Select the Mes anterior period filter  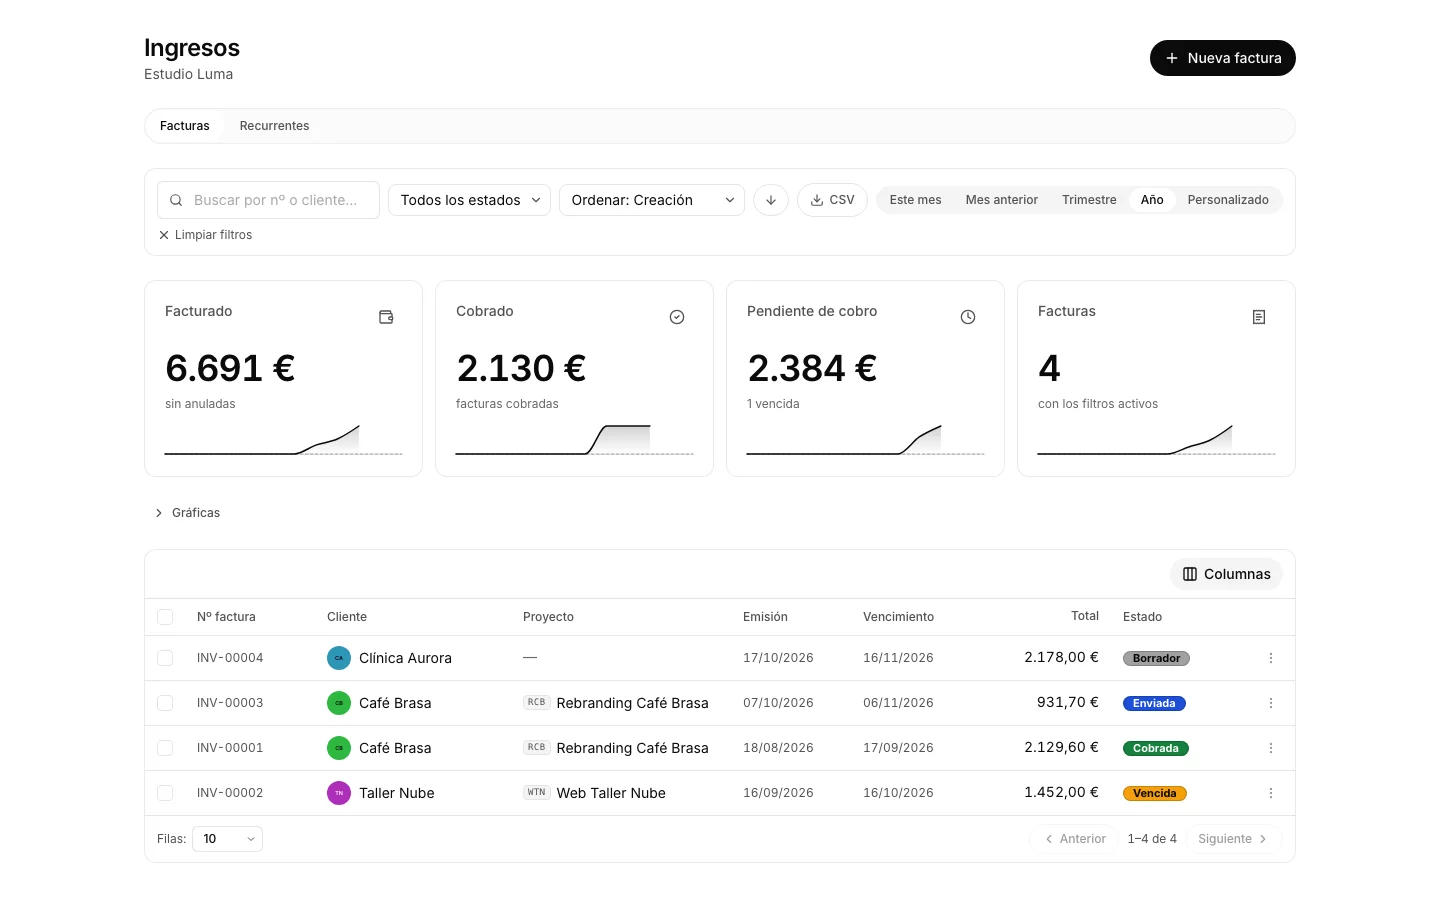point(1001,200)
